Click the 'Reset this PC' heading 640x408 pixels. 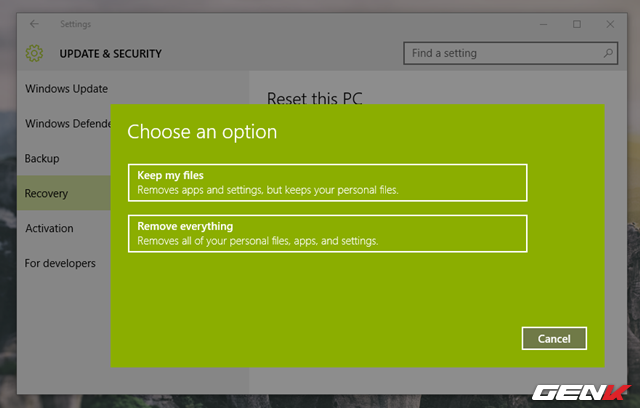[x=314, y=99]
